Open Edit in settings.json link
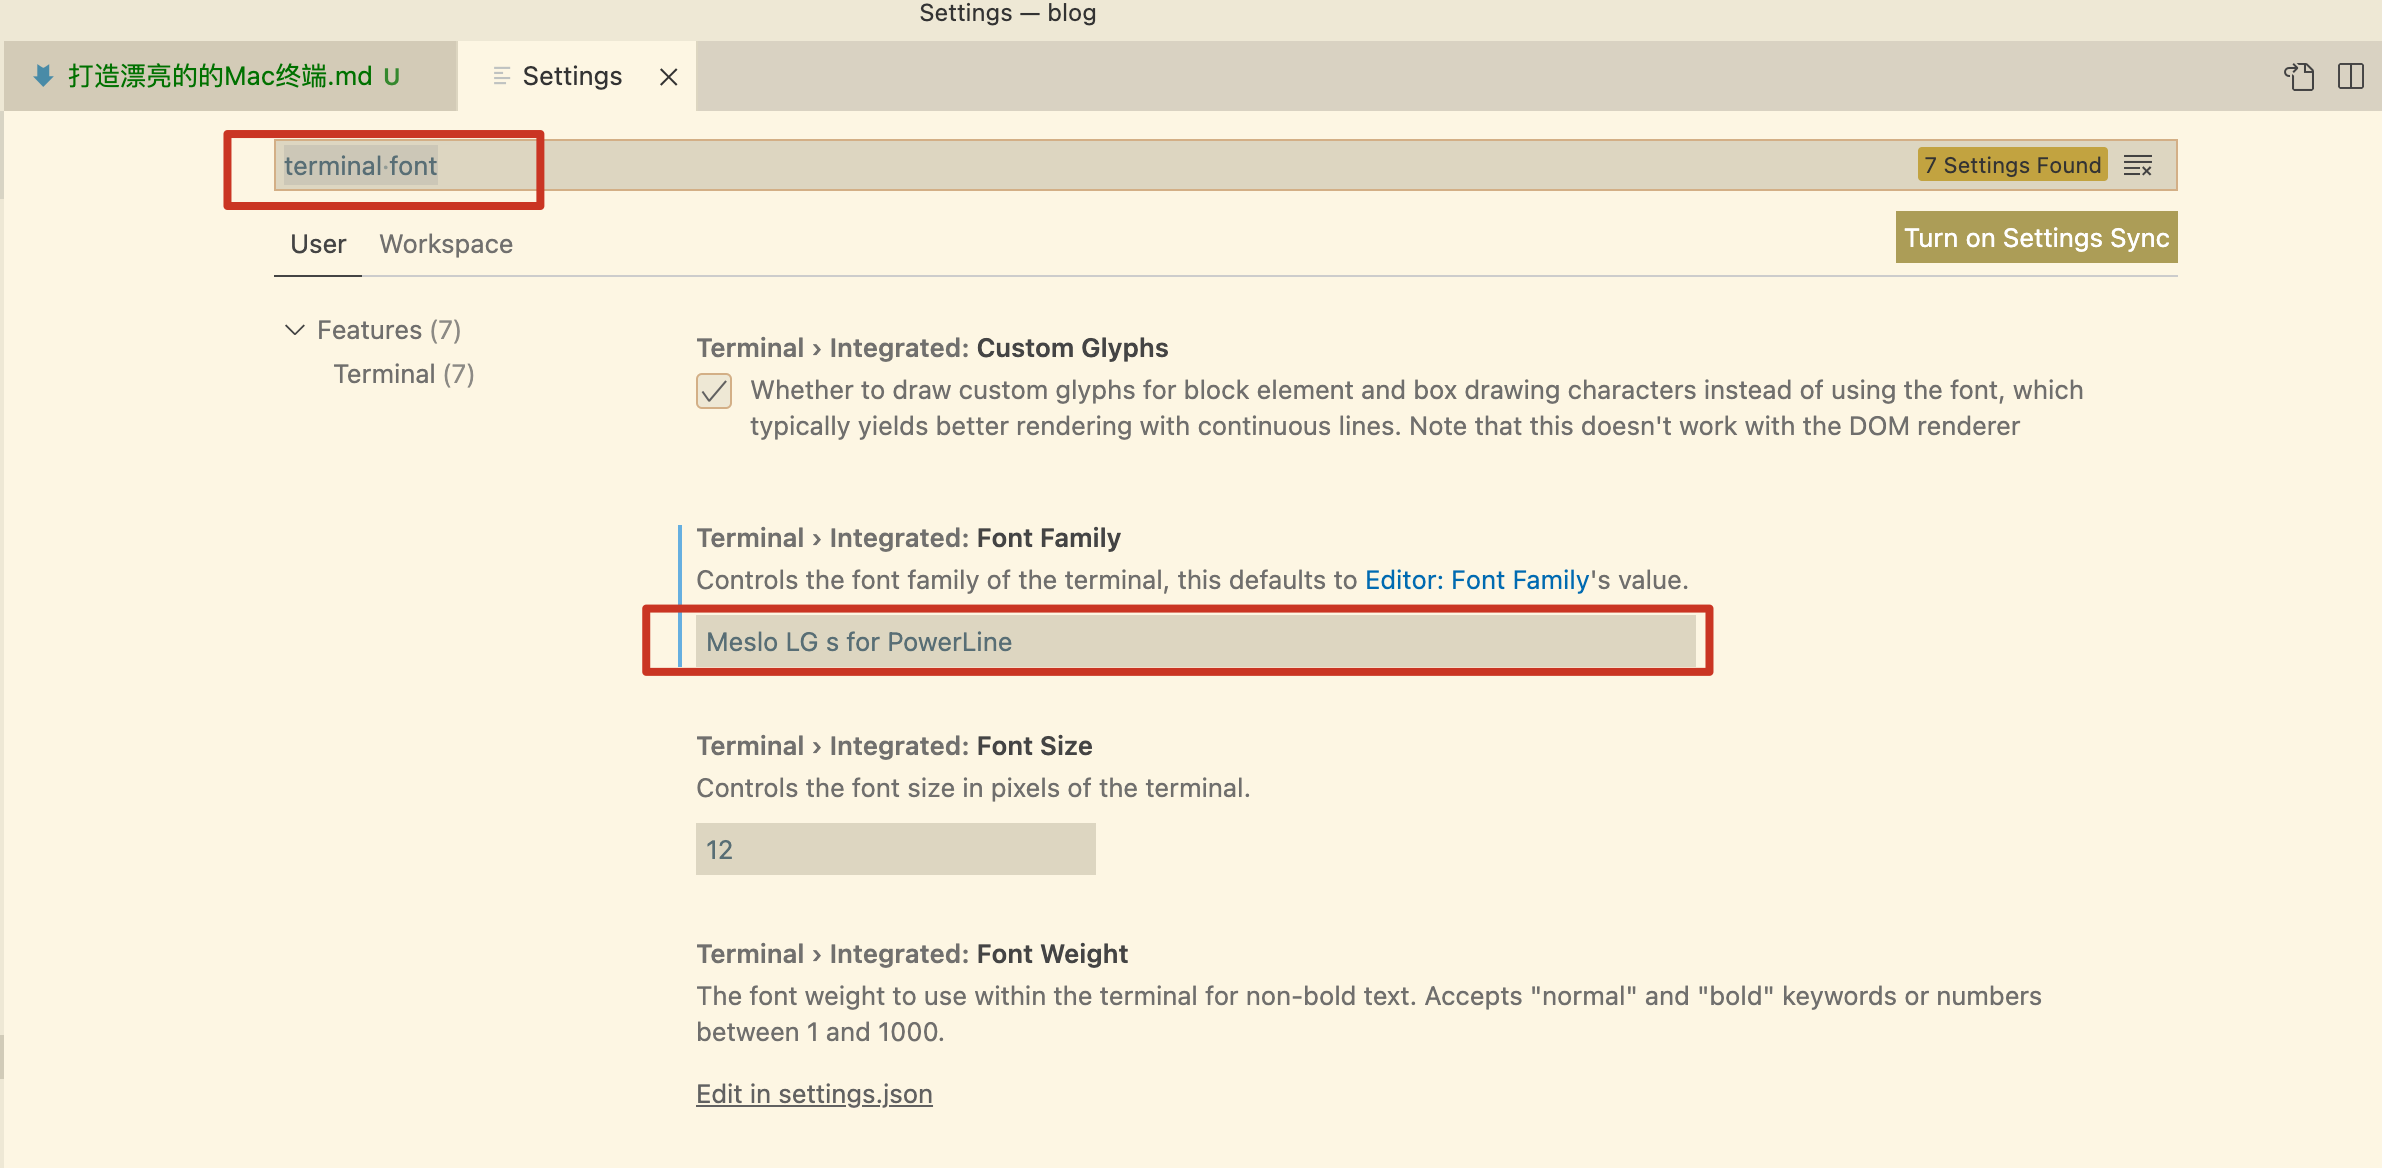2382x1168 pixels. point(814,1094)
